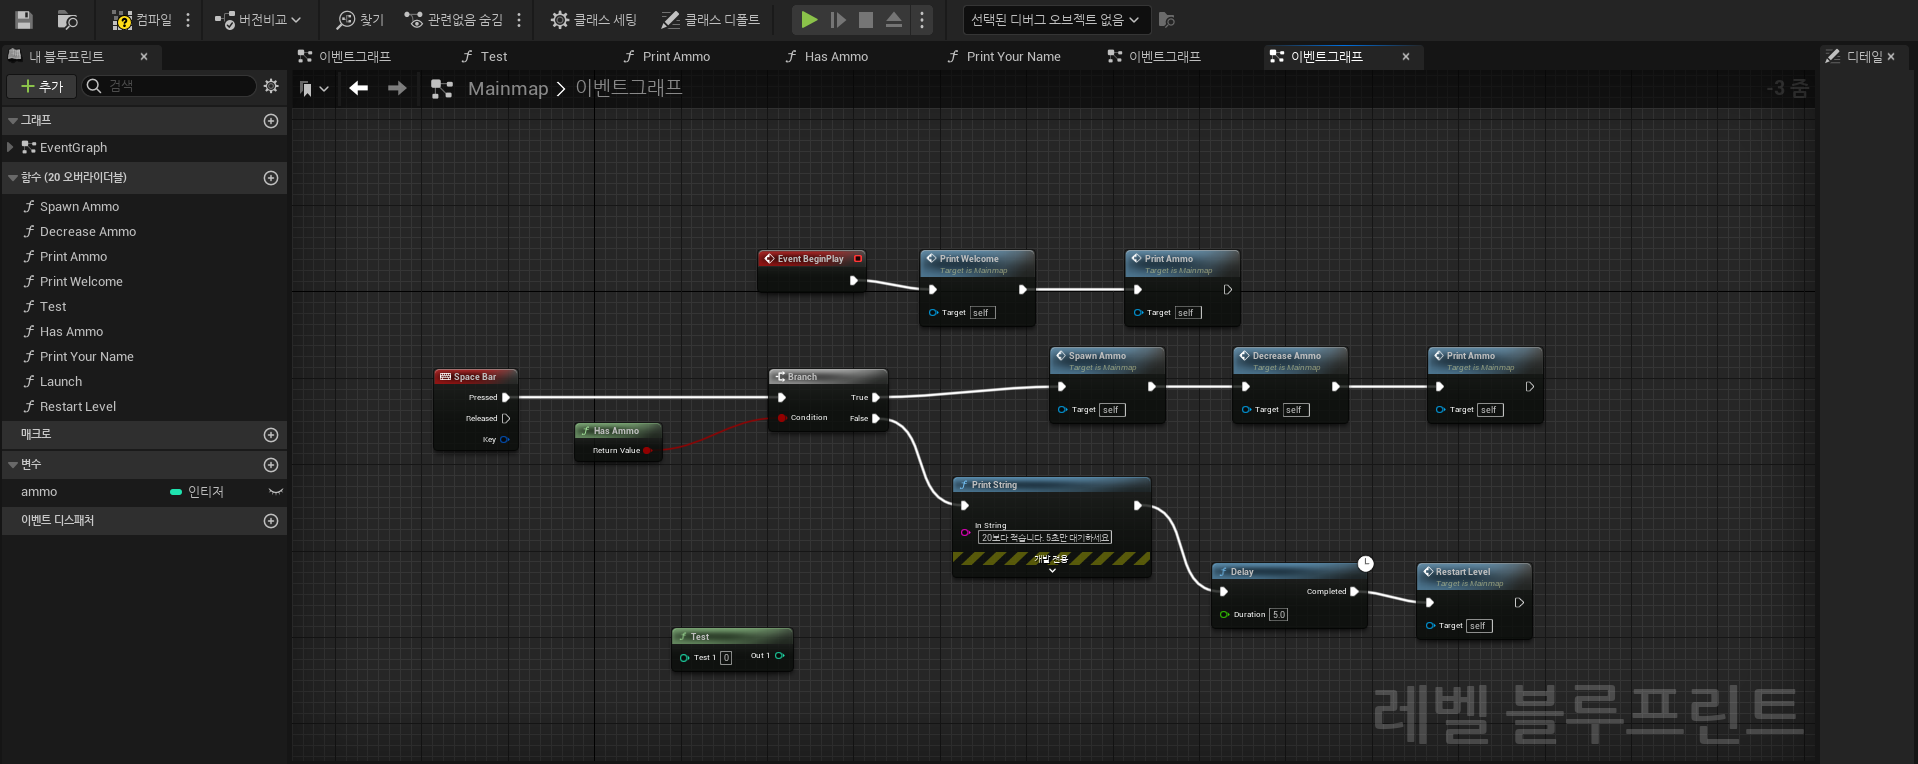Open Class Settings (클래스 세팅)
The image size is (1918, 764).
(593, 19)
